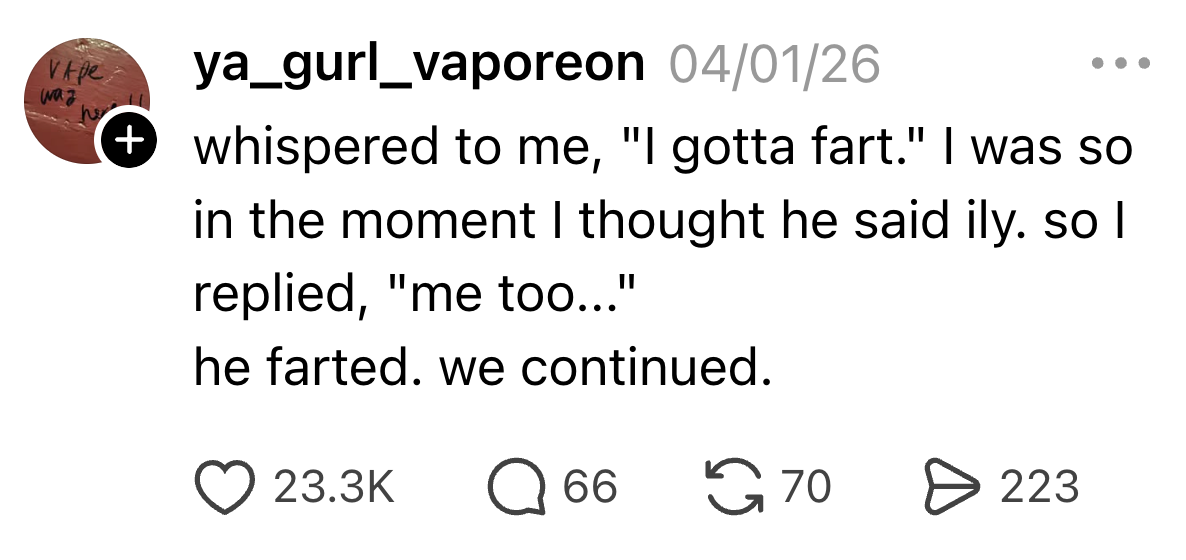
Task: Open the three-dot more options menu
Action: tap(1121, 65)
